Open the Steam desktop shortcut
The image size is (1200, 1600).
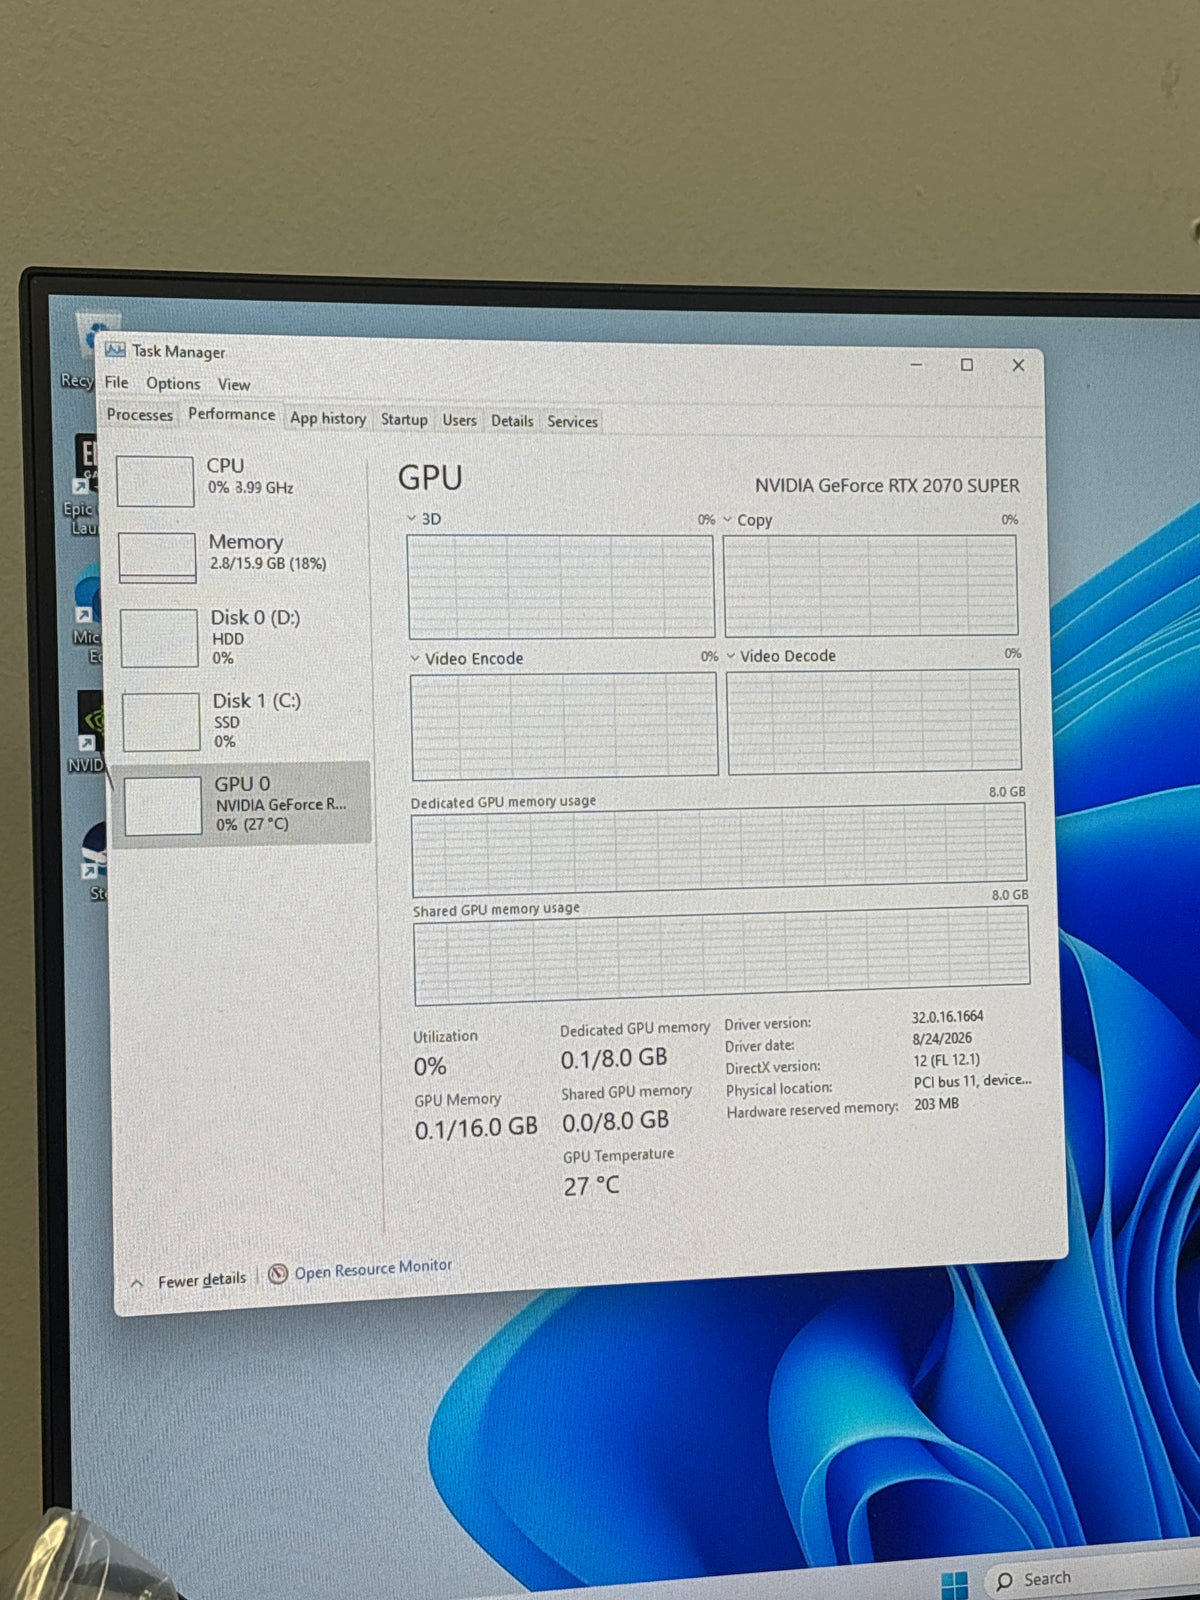(94, 860)
